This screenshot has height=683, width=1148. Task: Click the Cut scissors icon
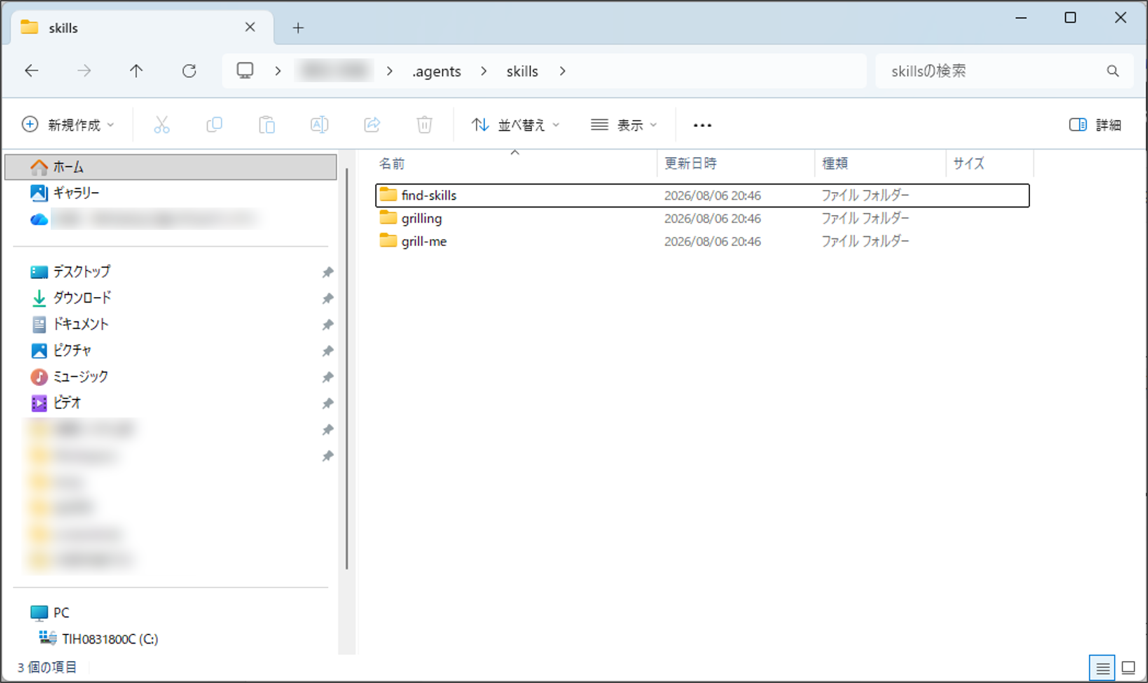pyautogui.click(x=162, y=125)
